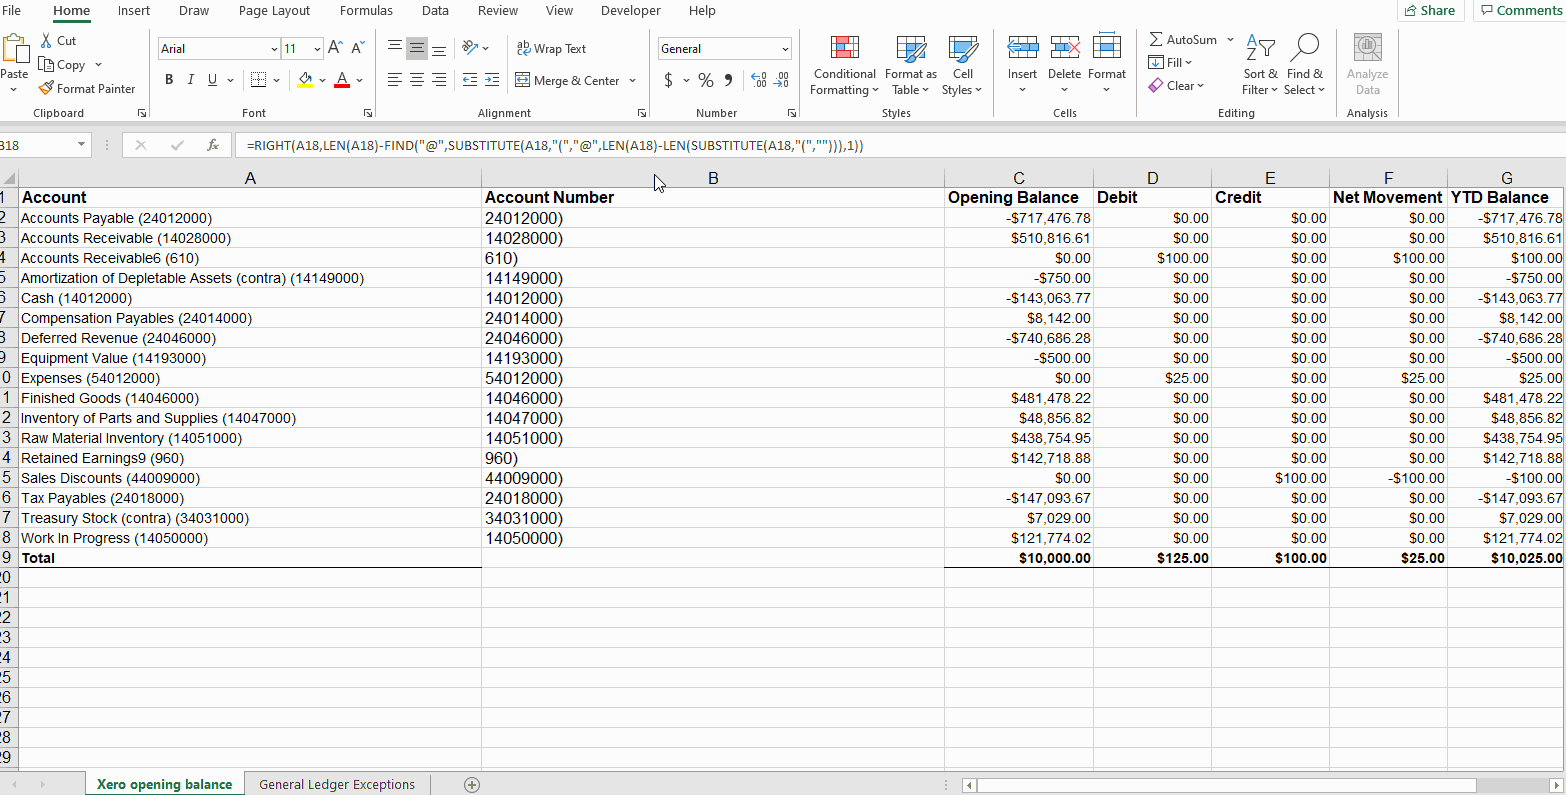Image resolution: width=1566 pixels, height=795 pixels.
Task: Decrease font size with smaller A icon
Action: tap(357, 48)
